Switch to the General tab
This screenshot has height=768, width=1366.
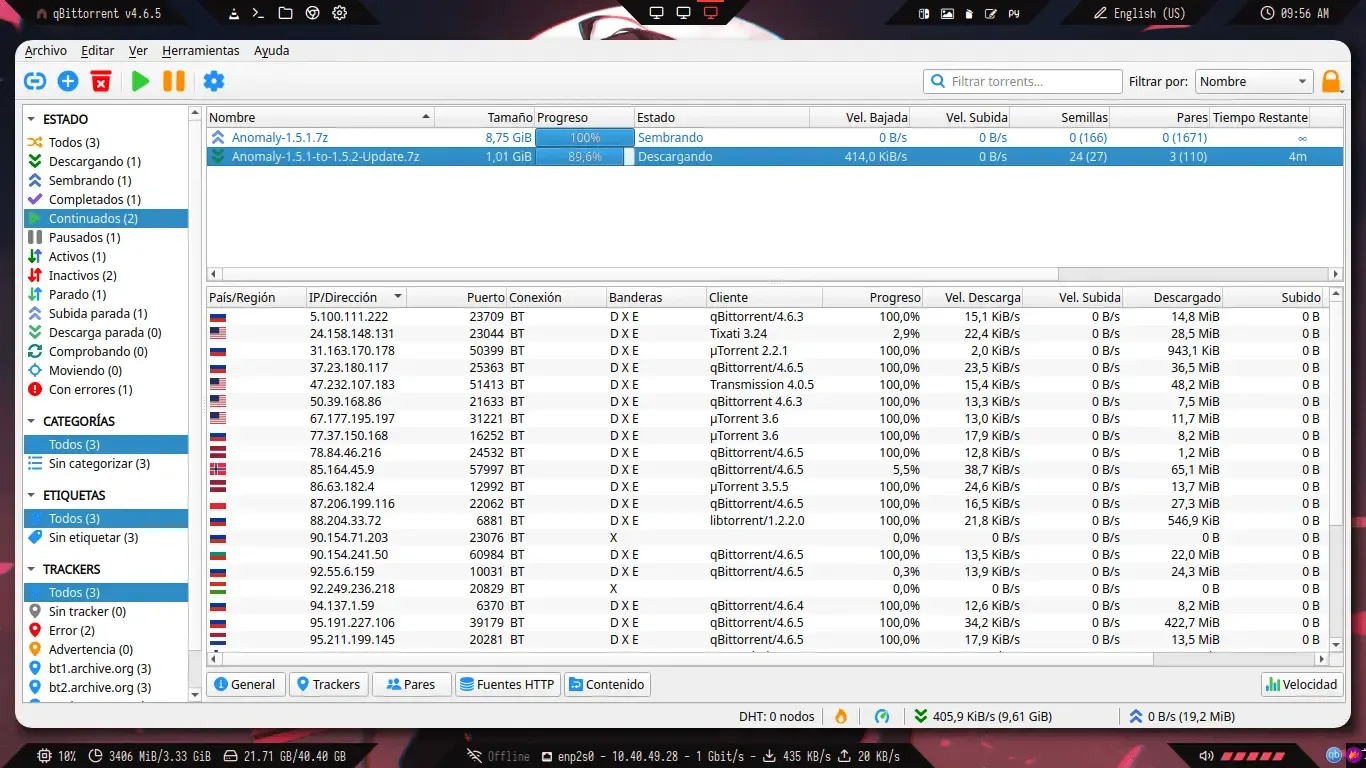point(245,685)
